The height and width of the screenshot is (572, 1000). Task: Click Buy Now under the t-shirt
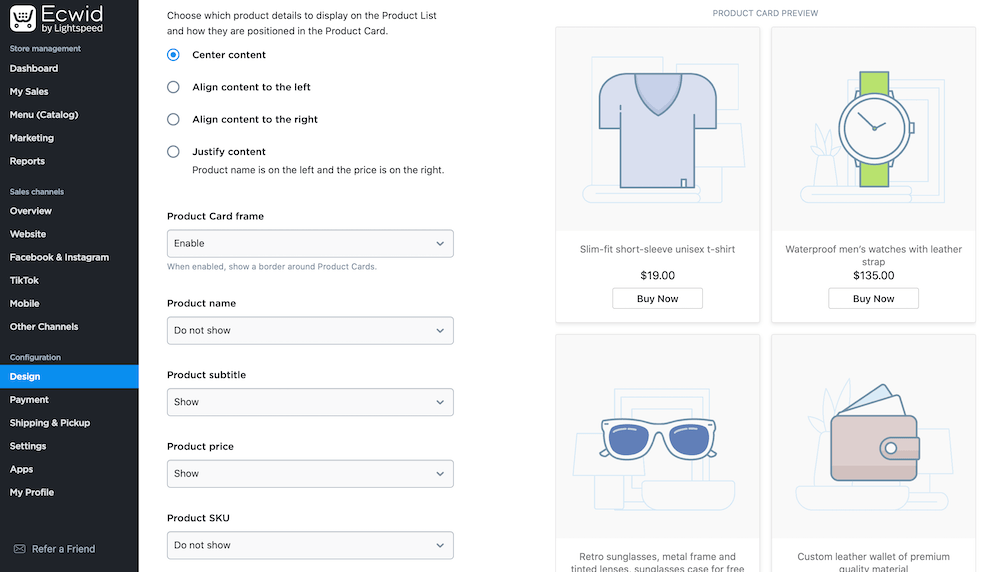[657, 299]
